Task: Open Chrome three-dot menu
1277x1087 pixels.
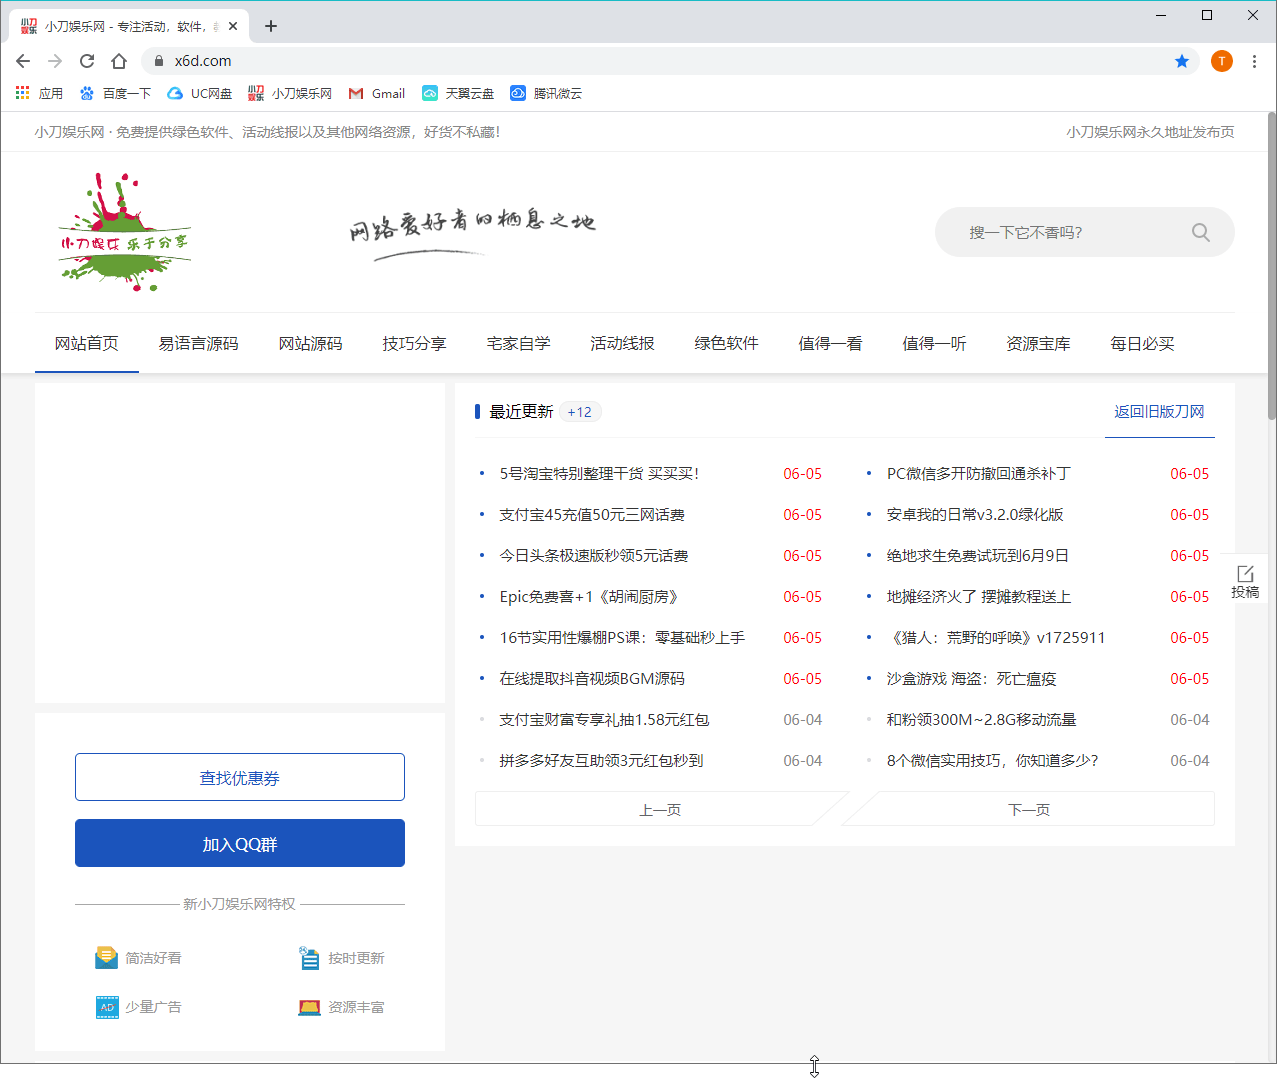Action: click(x=1254, y=61)
